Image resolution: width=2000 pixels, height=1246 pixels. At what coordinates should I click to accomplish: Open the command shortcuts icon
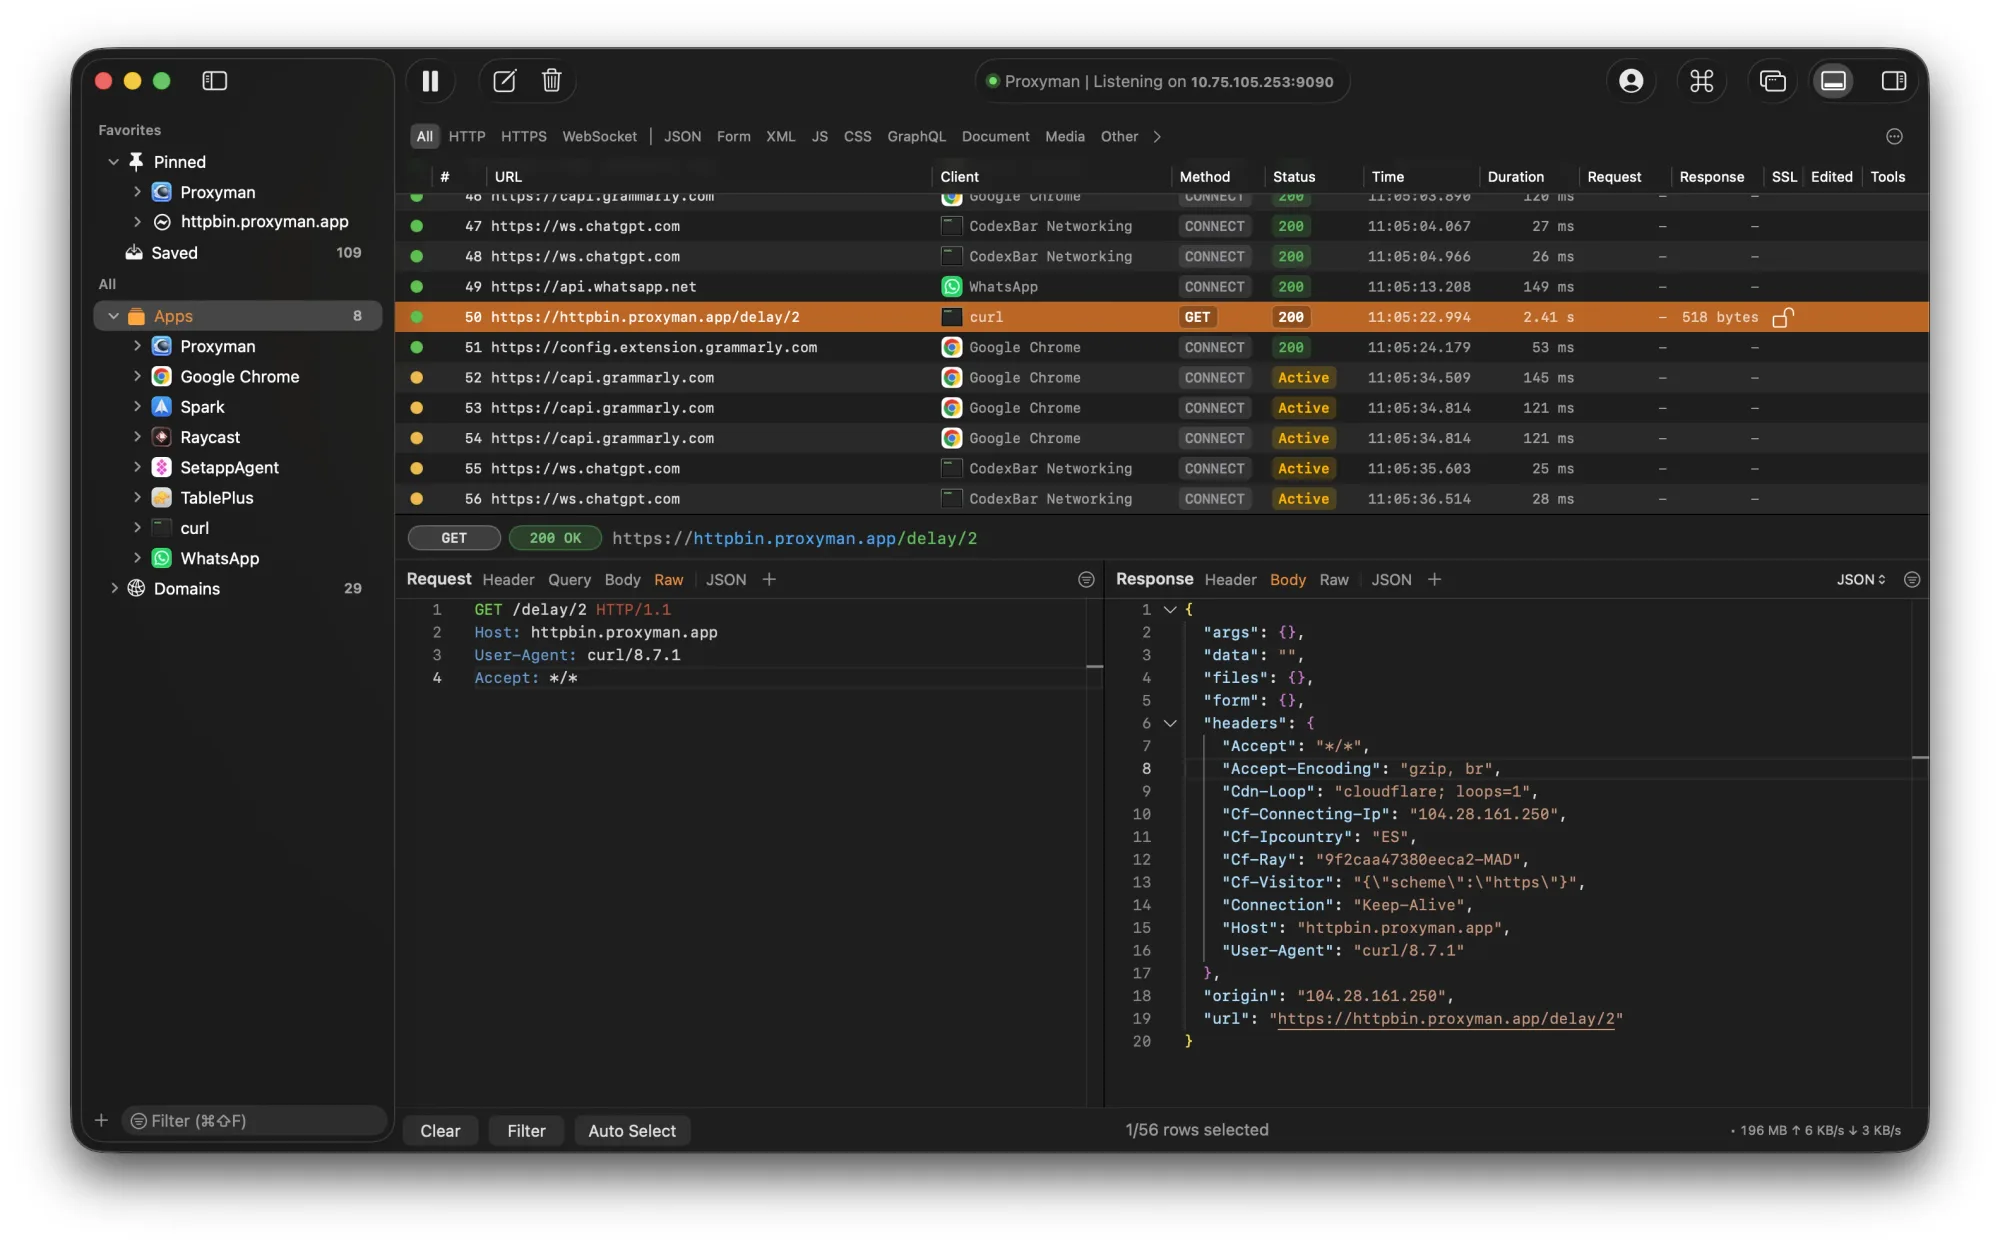pyautogui.click(x=1702, y=81)
